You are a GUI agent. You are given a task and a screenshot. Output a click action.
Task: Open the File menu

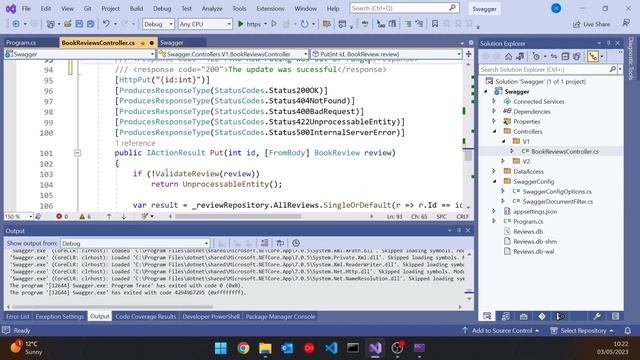point(26,8)
